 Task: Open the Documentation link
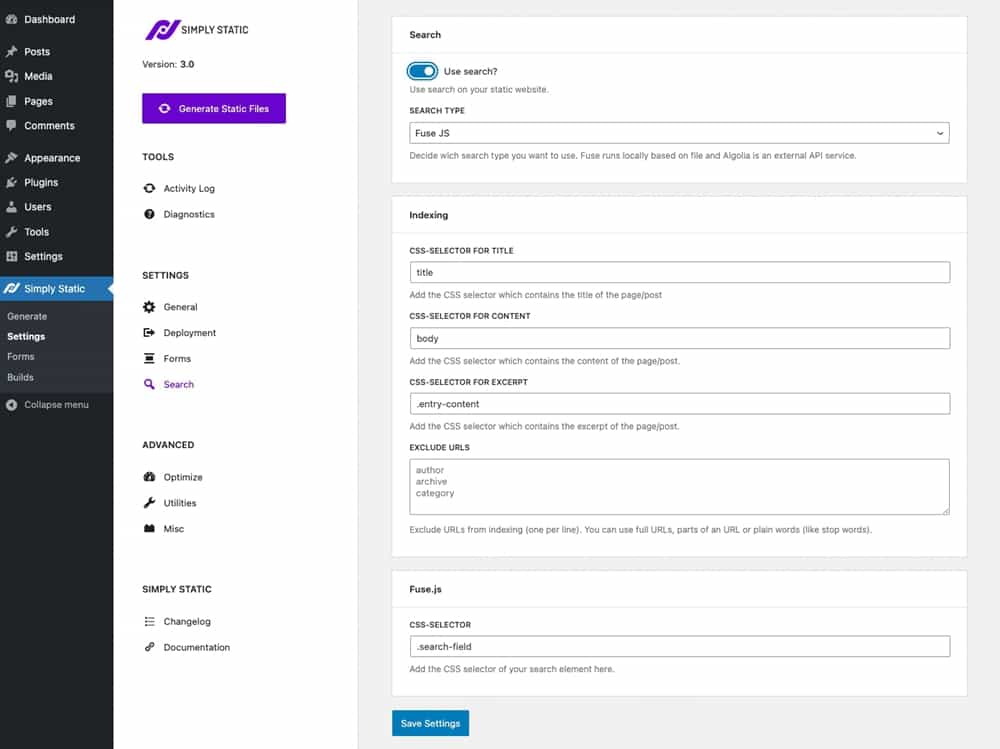tap(196, 647)
